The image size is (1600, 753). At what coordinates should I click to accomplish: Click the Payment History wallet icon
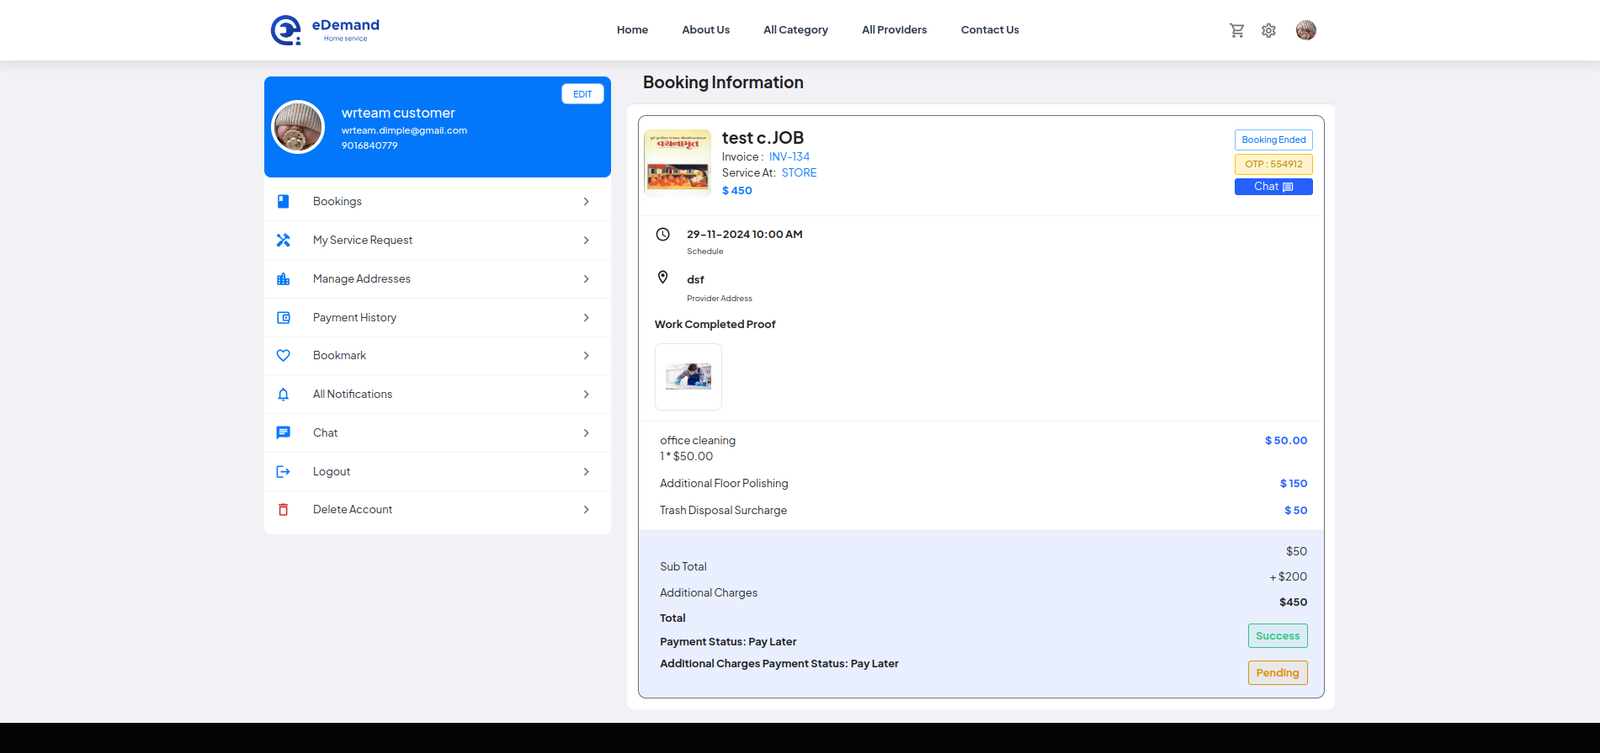[283, 318]
